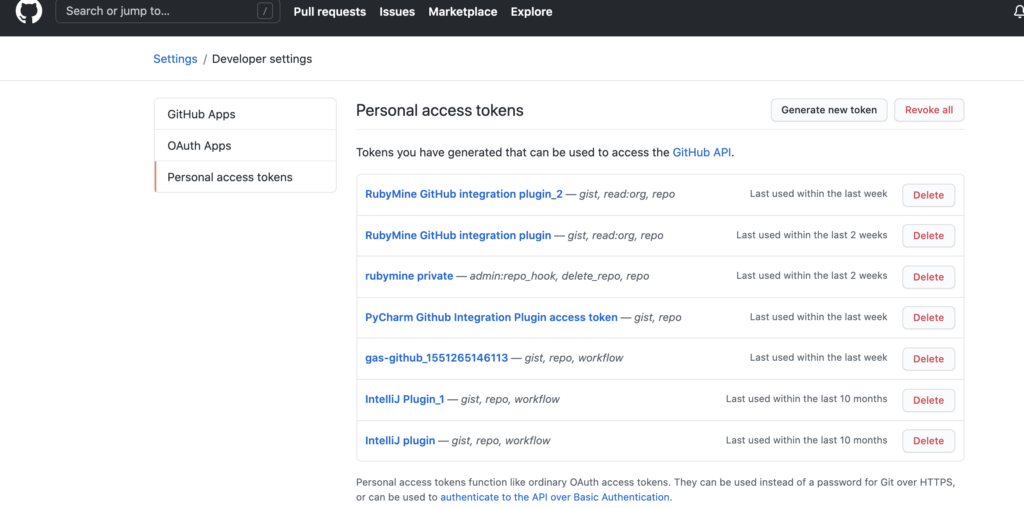The height and width of the screenshot is (508, 1024).
Task: Open Pull requests in top navigation
Action: [x=330, y=12]
